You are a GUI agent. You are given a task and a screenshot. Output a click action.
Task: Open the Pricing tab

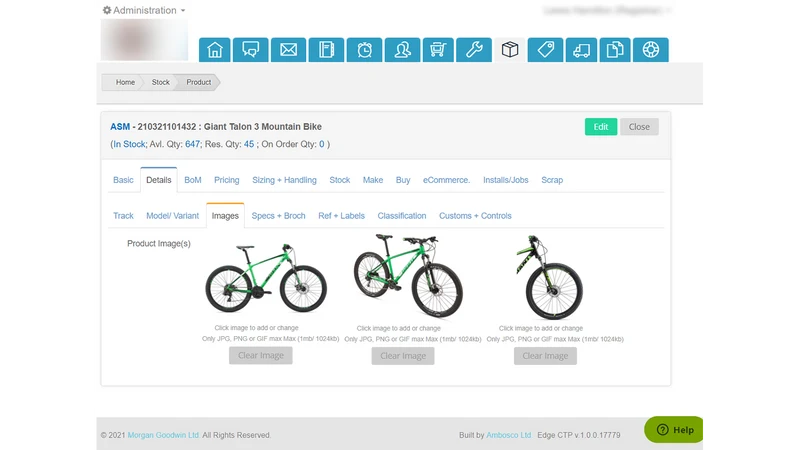227,180
